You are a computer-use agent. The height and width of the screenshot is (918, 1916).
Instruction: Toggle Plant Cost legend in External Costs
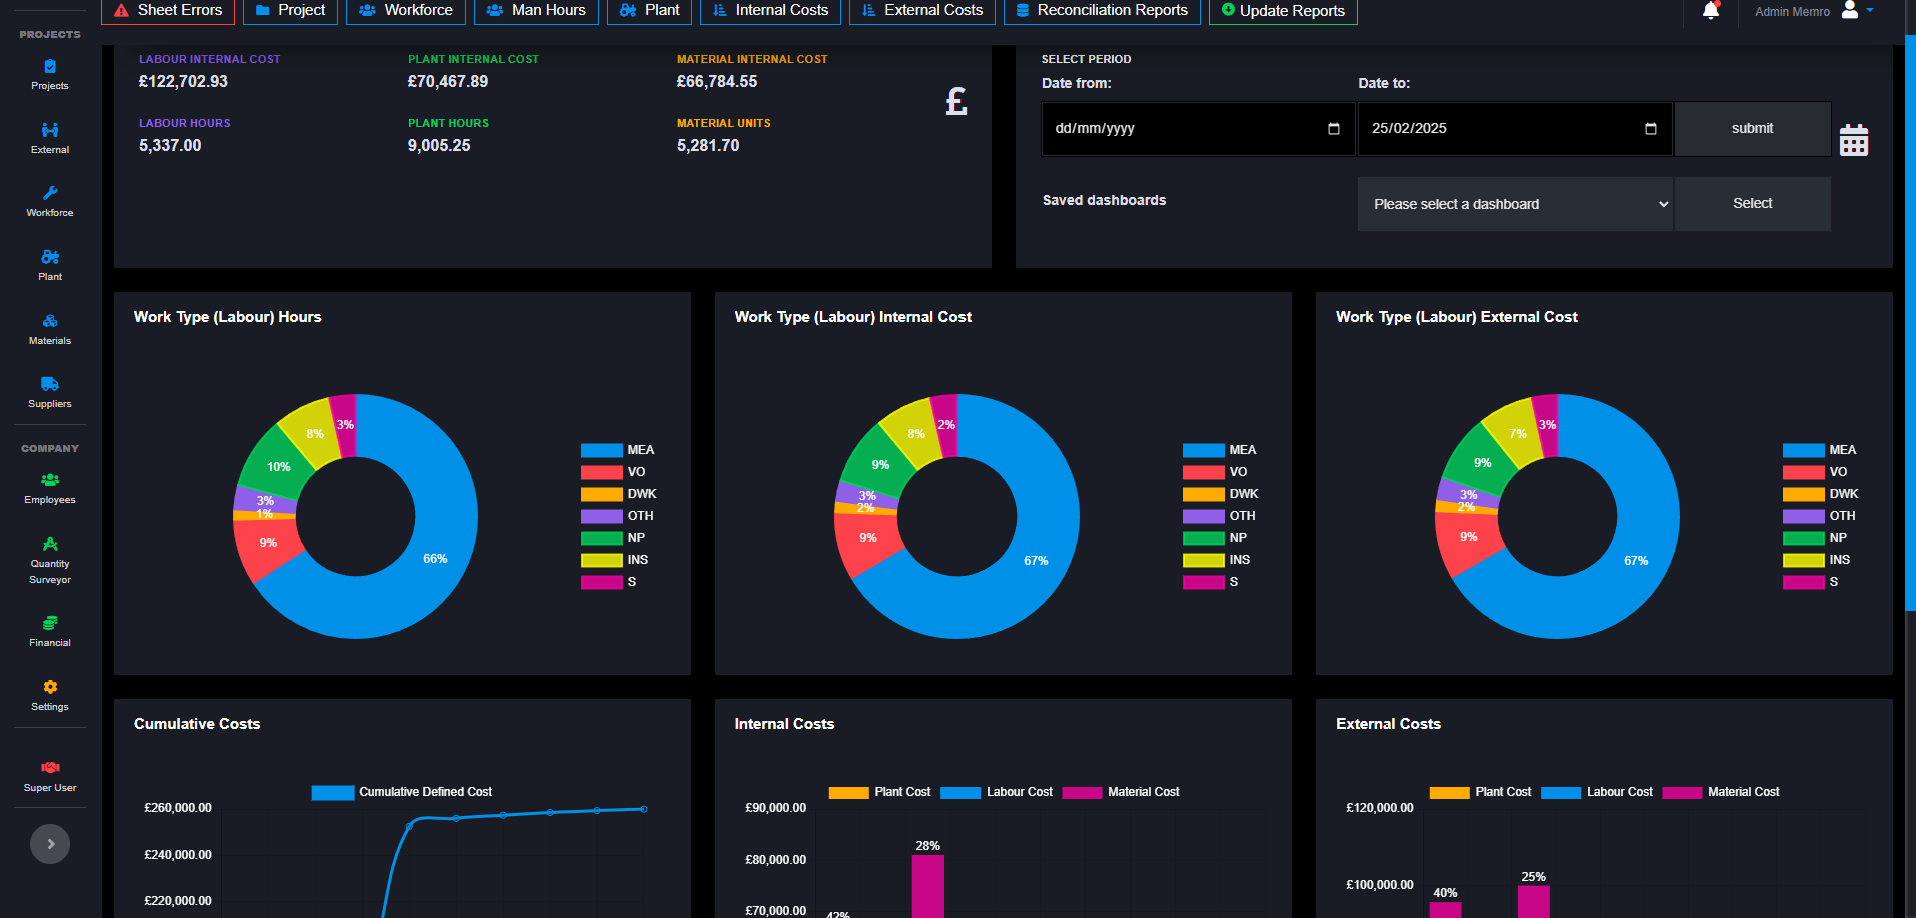(1481, 792)
